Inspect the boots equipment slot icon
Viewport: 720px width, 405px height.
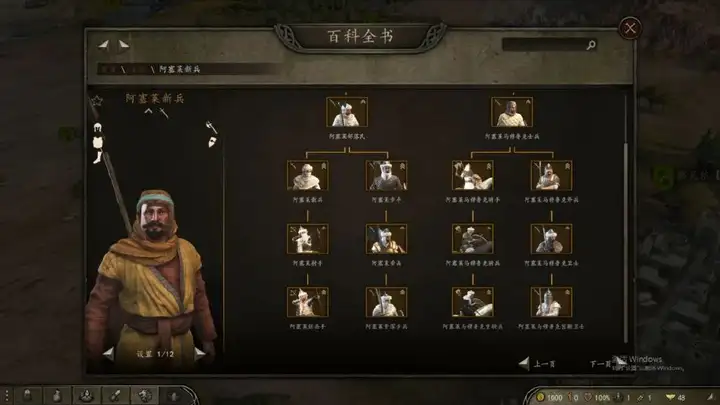click(97, 158)
